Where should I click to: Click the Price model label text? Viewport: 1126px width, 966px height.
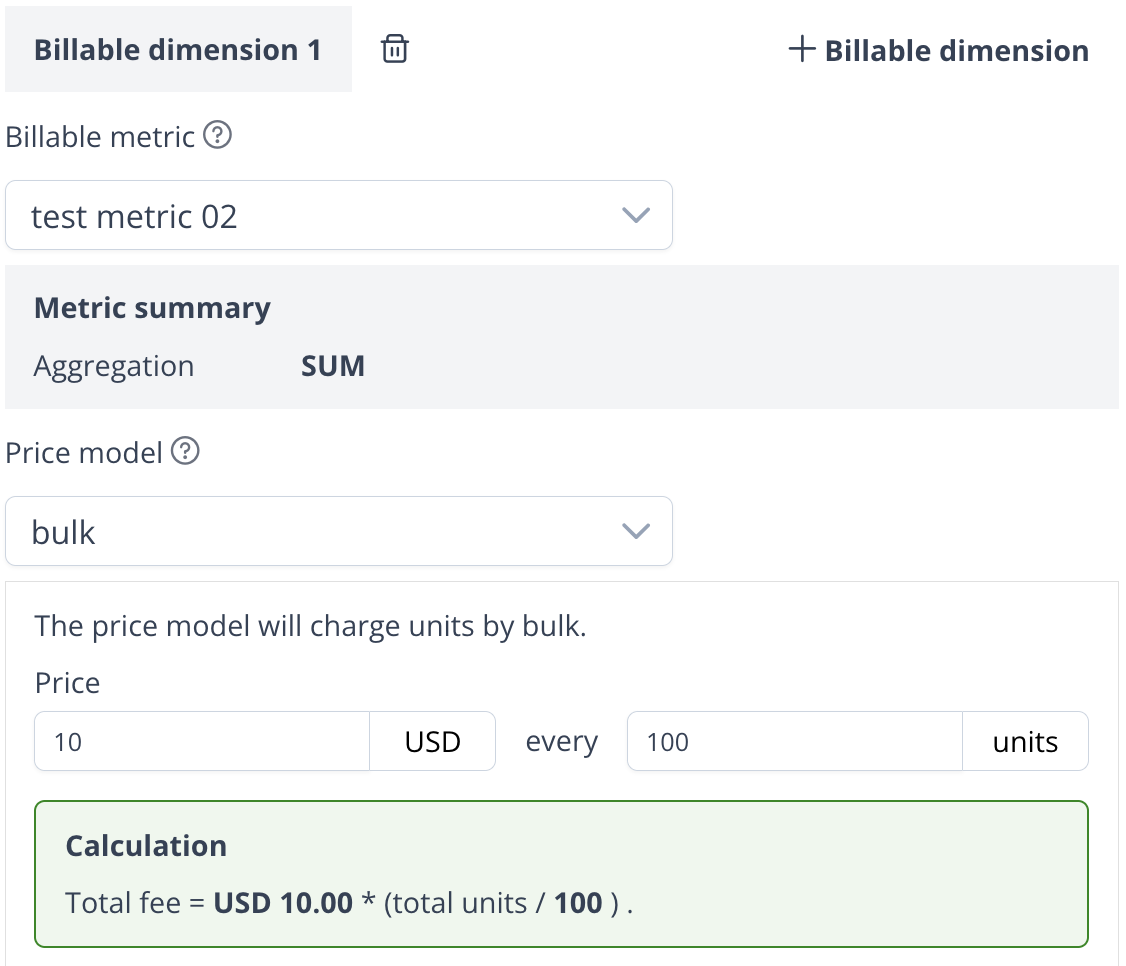(84, 453)
